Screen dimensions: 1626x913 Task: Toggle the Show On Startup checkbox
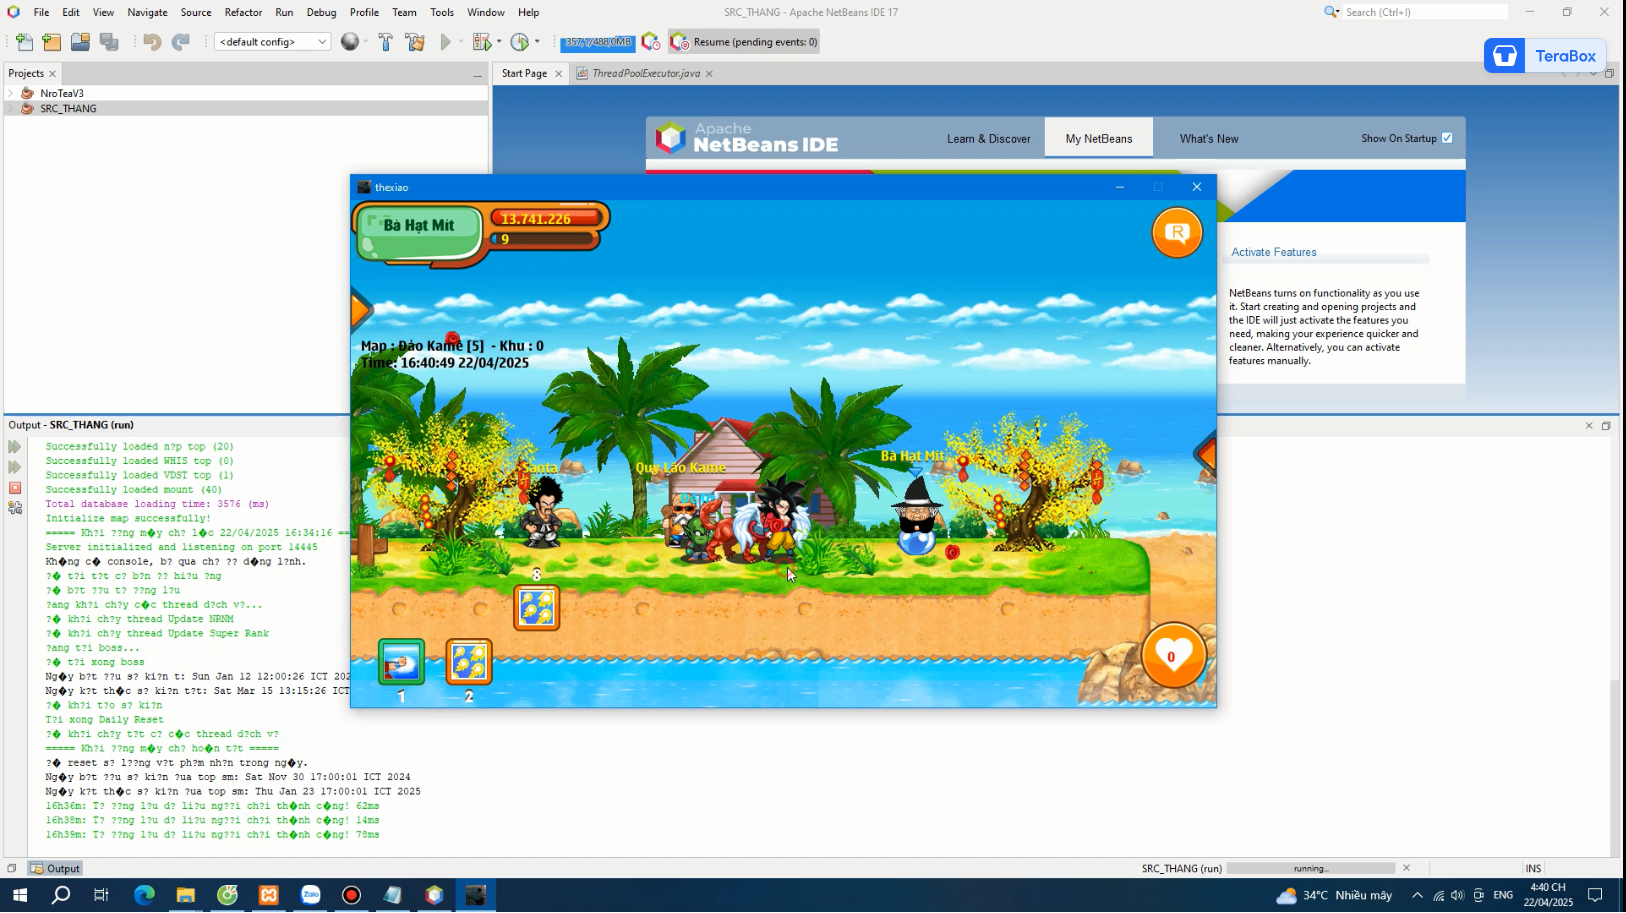[x=1447, y=138]
